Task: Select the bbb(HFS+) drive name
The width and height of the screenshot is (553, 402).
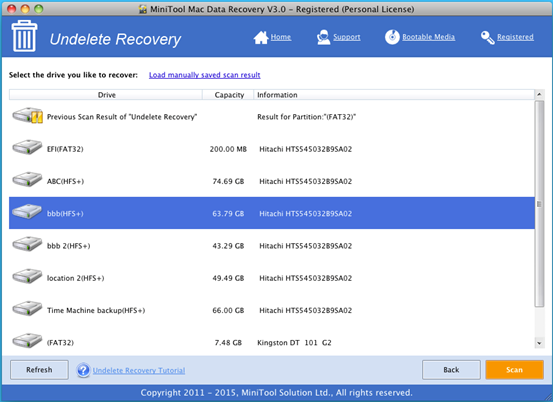Action: click(x=65, y=214)
